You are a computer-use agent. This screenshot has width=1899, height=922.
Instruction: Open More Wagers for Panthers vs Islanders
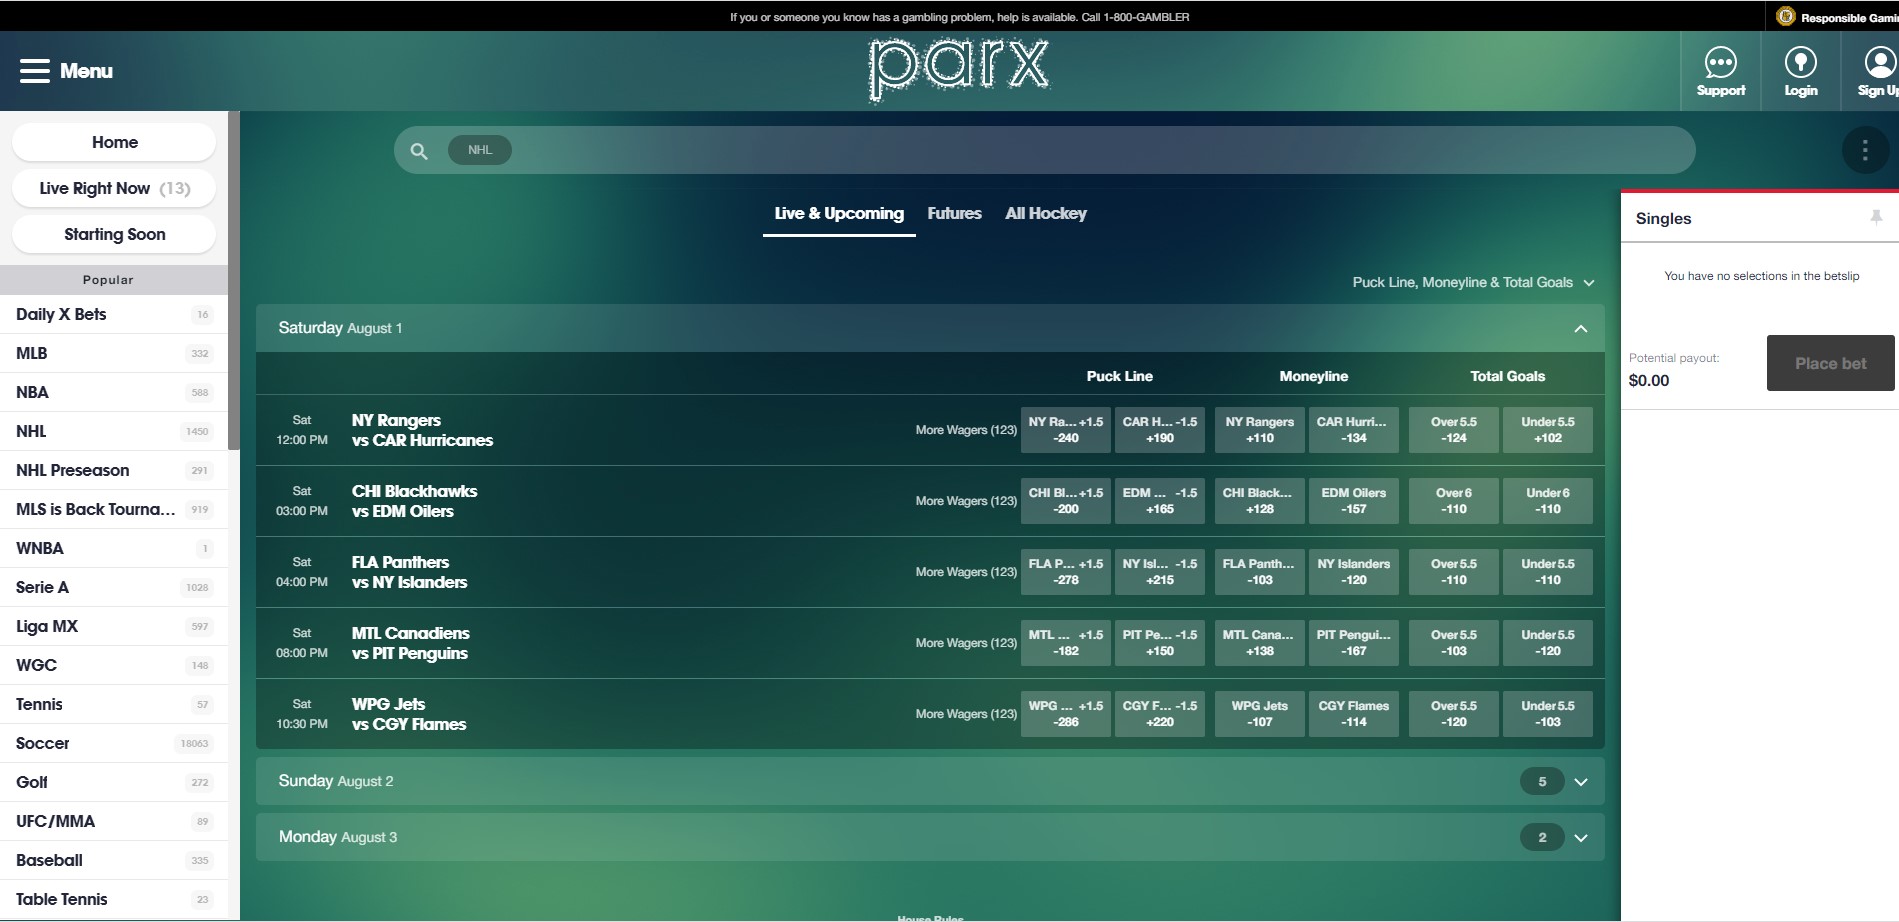pyautogui.click(x=965, y=572)
